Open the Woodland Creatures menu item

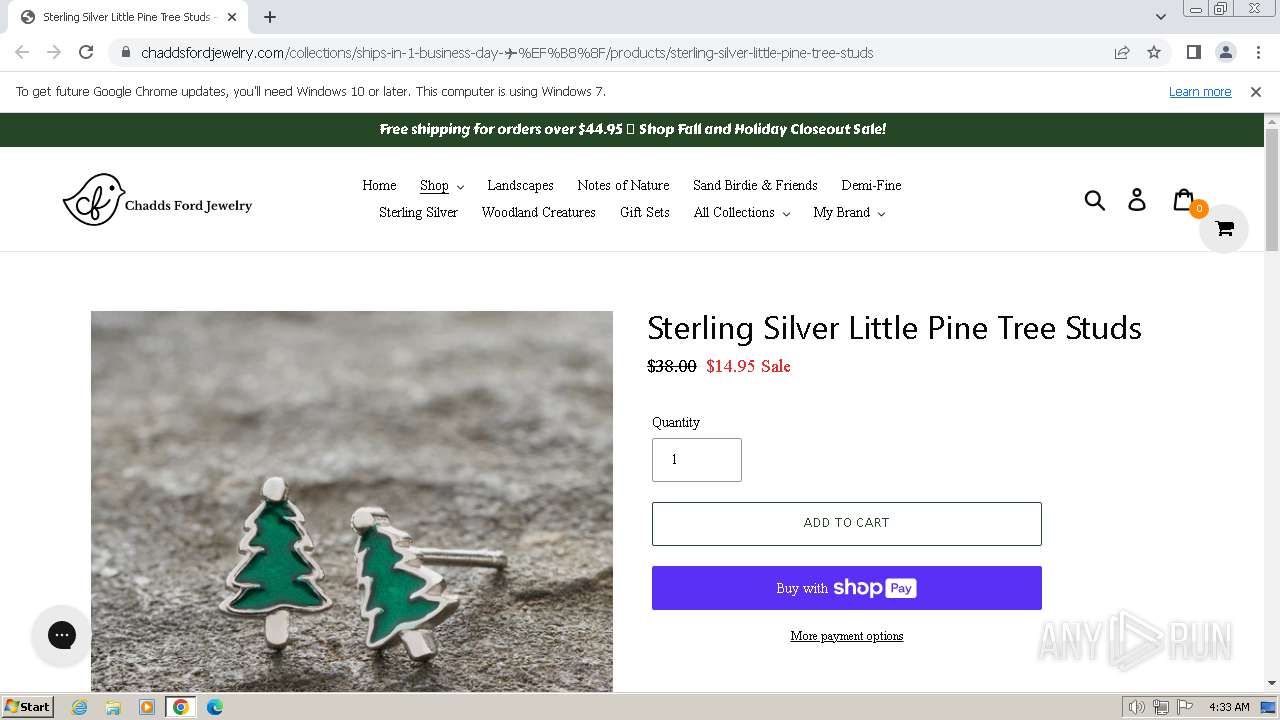[x=538, y=213]
